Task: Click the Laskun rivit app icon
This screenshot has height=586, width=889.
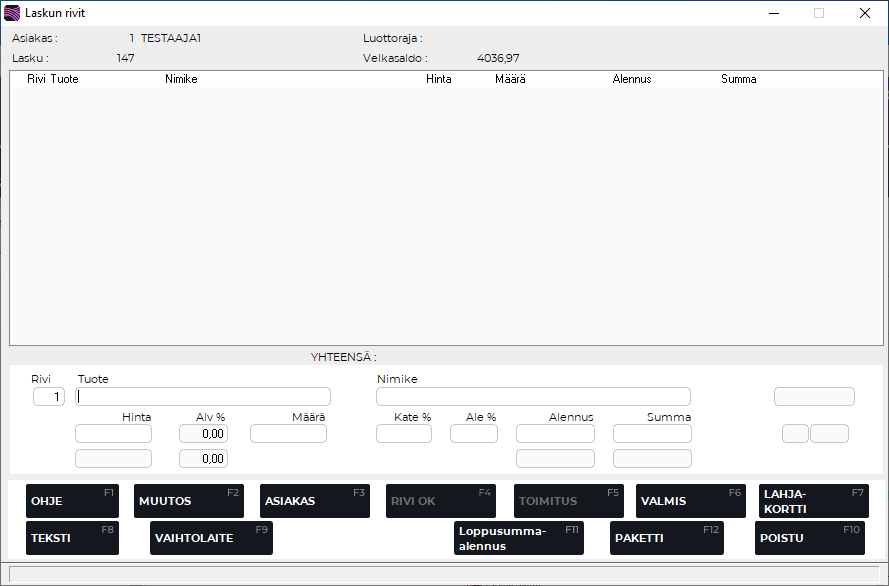Action: [x=12, y=13]
